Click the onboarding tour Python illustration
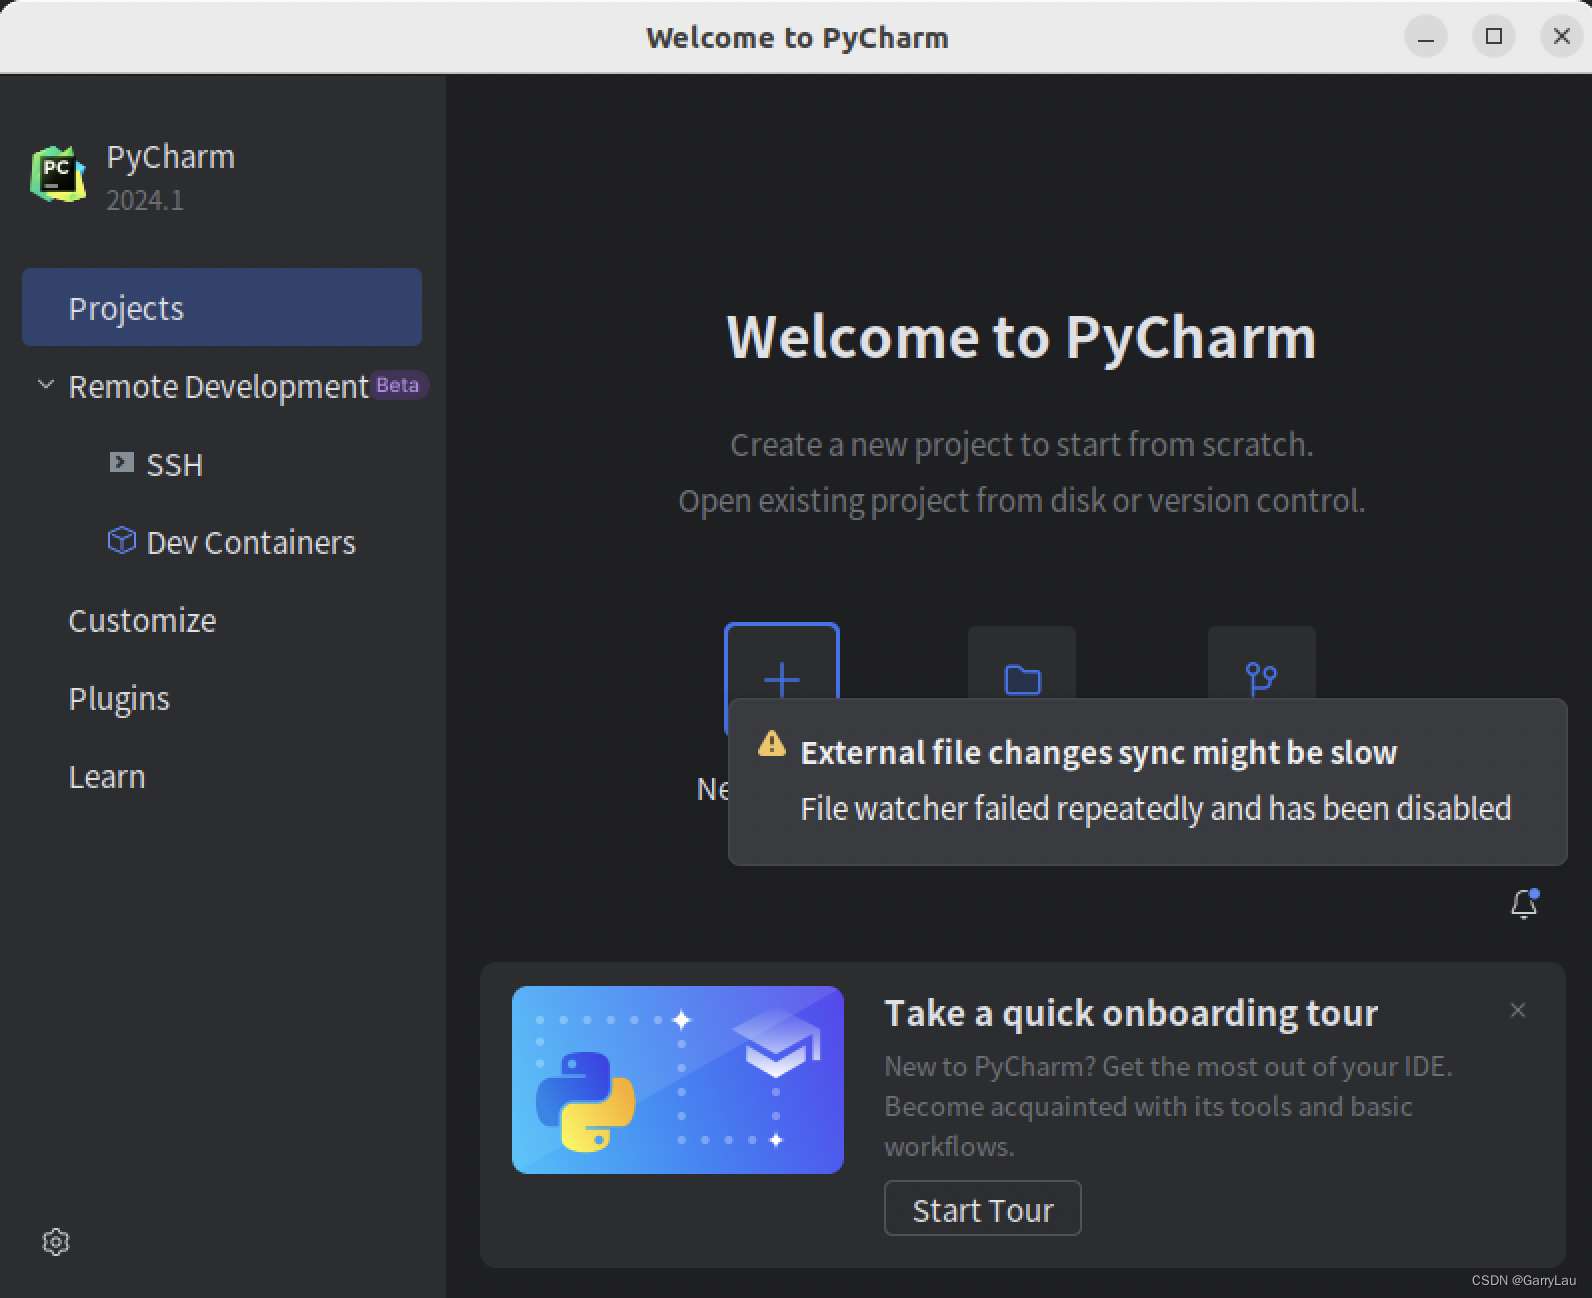The width and height of the screenshot is (1592, 1298). (678, 1080)
